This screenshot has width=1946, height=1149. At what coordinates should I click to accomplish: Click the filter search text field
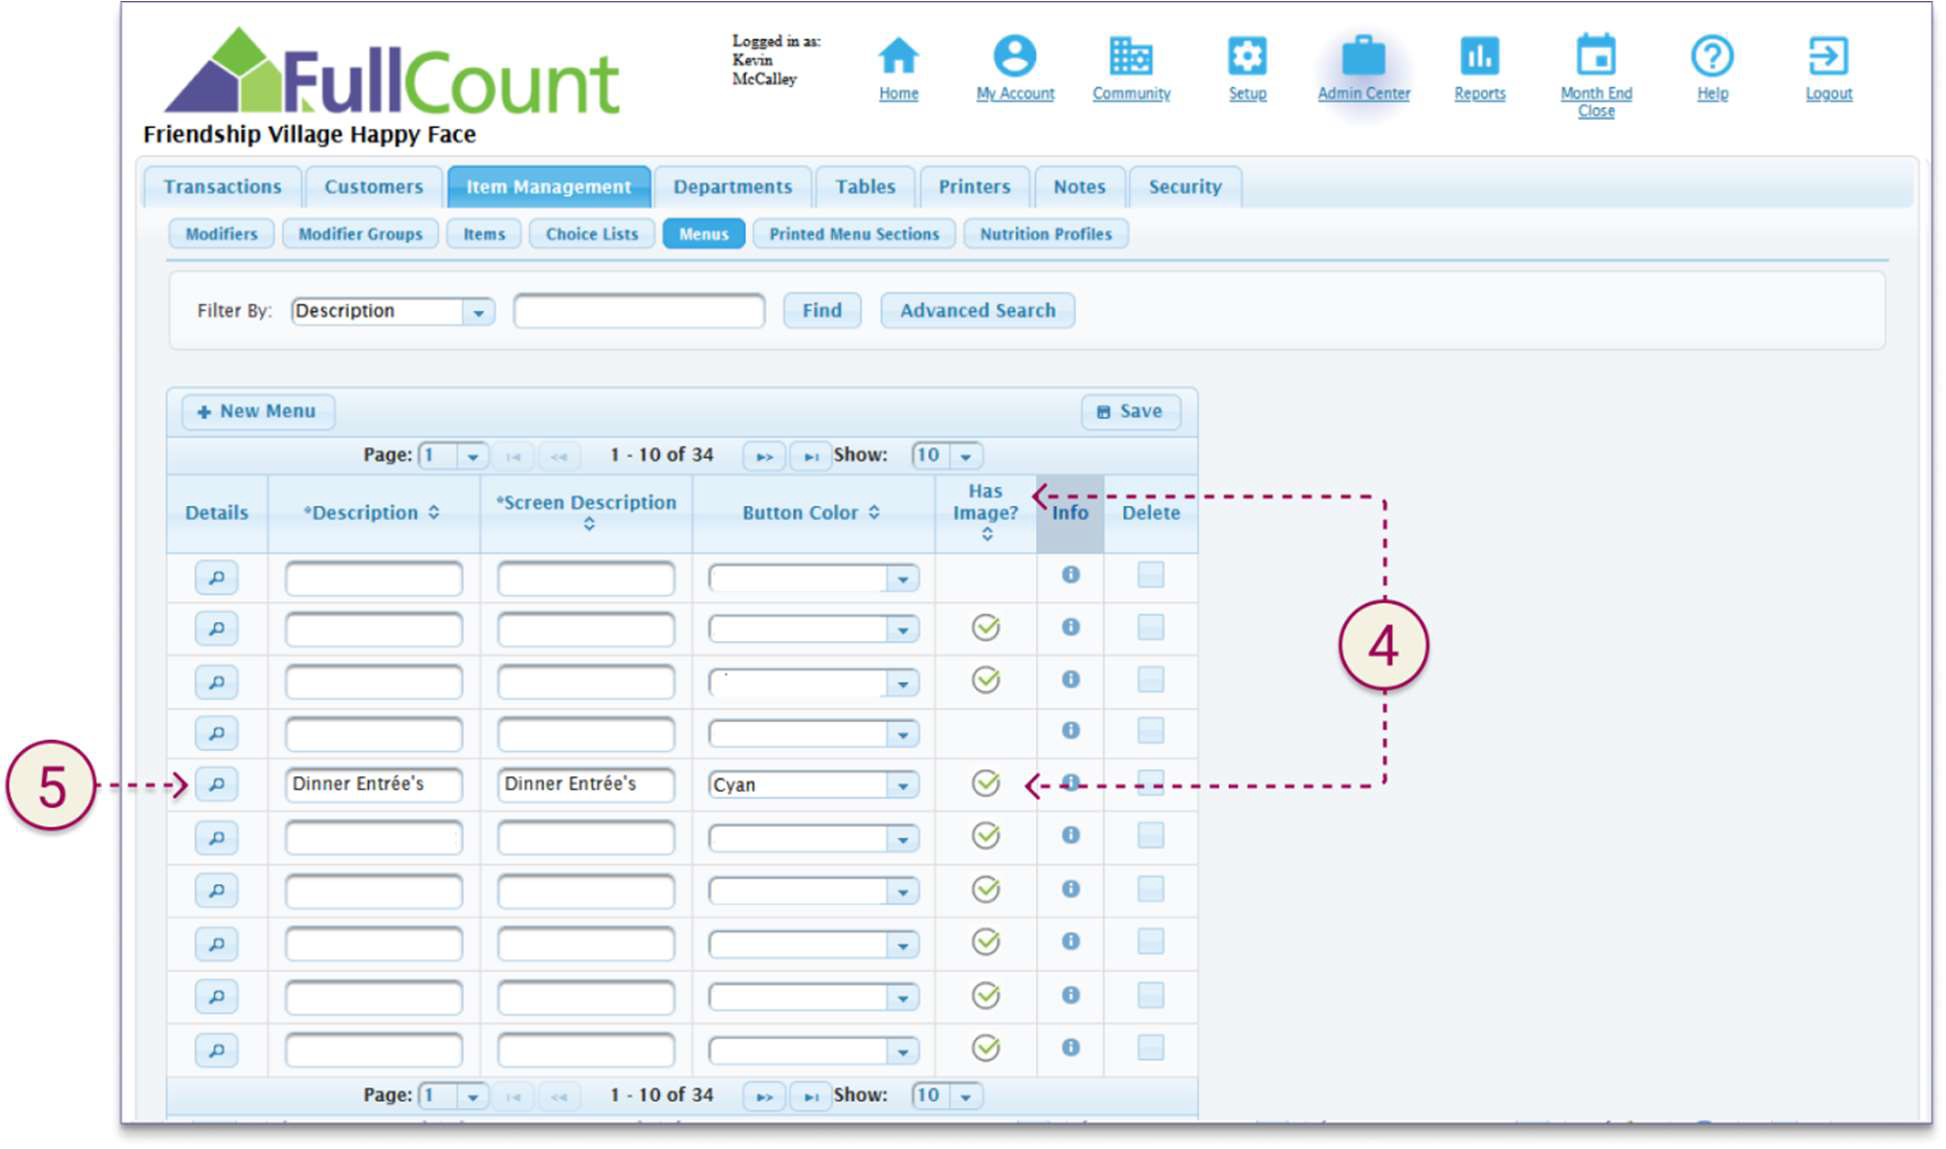coord(638,311)
